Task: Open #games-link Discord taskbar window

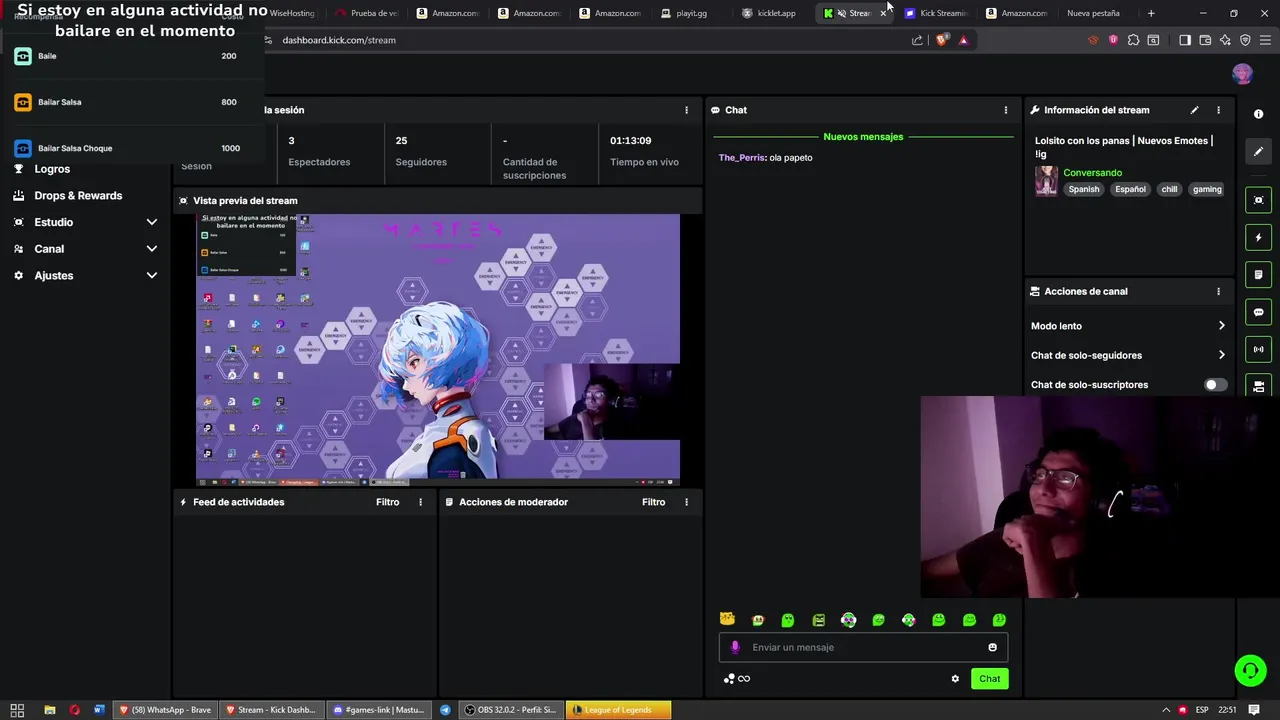Action: click(x=379, y=710)
